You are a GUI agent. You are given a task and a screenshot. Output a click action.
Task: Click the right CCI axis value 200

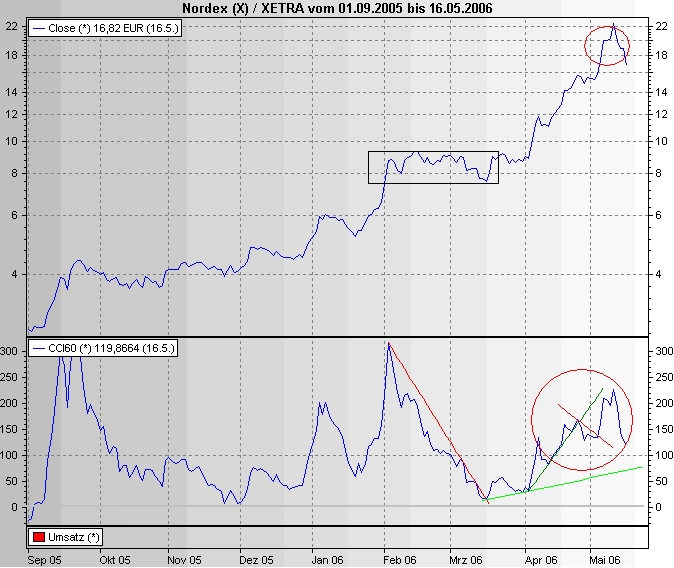click(664, 403)
